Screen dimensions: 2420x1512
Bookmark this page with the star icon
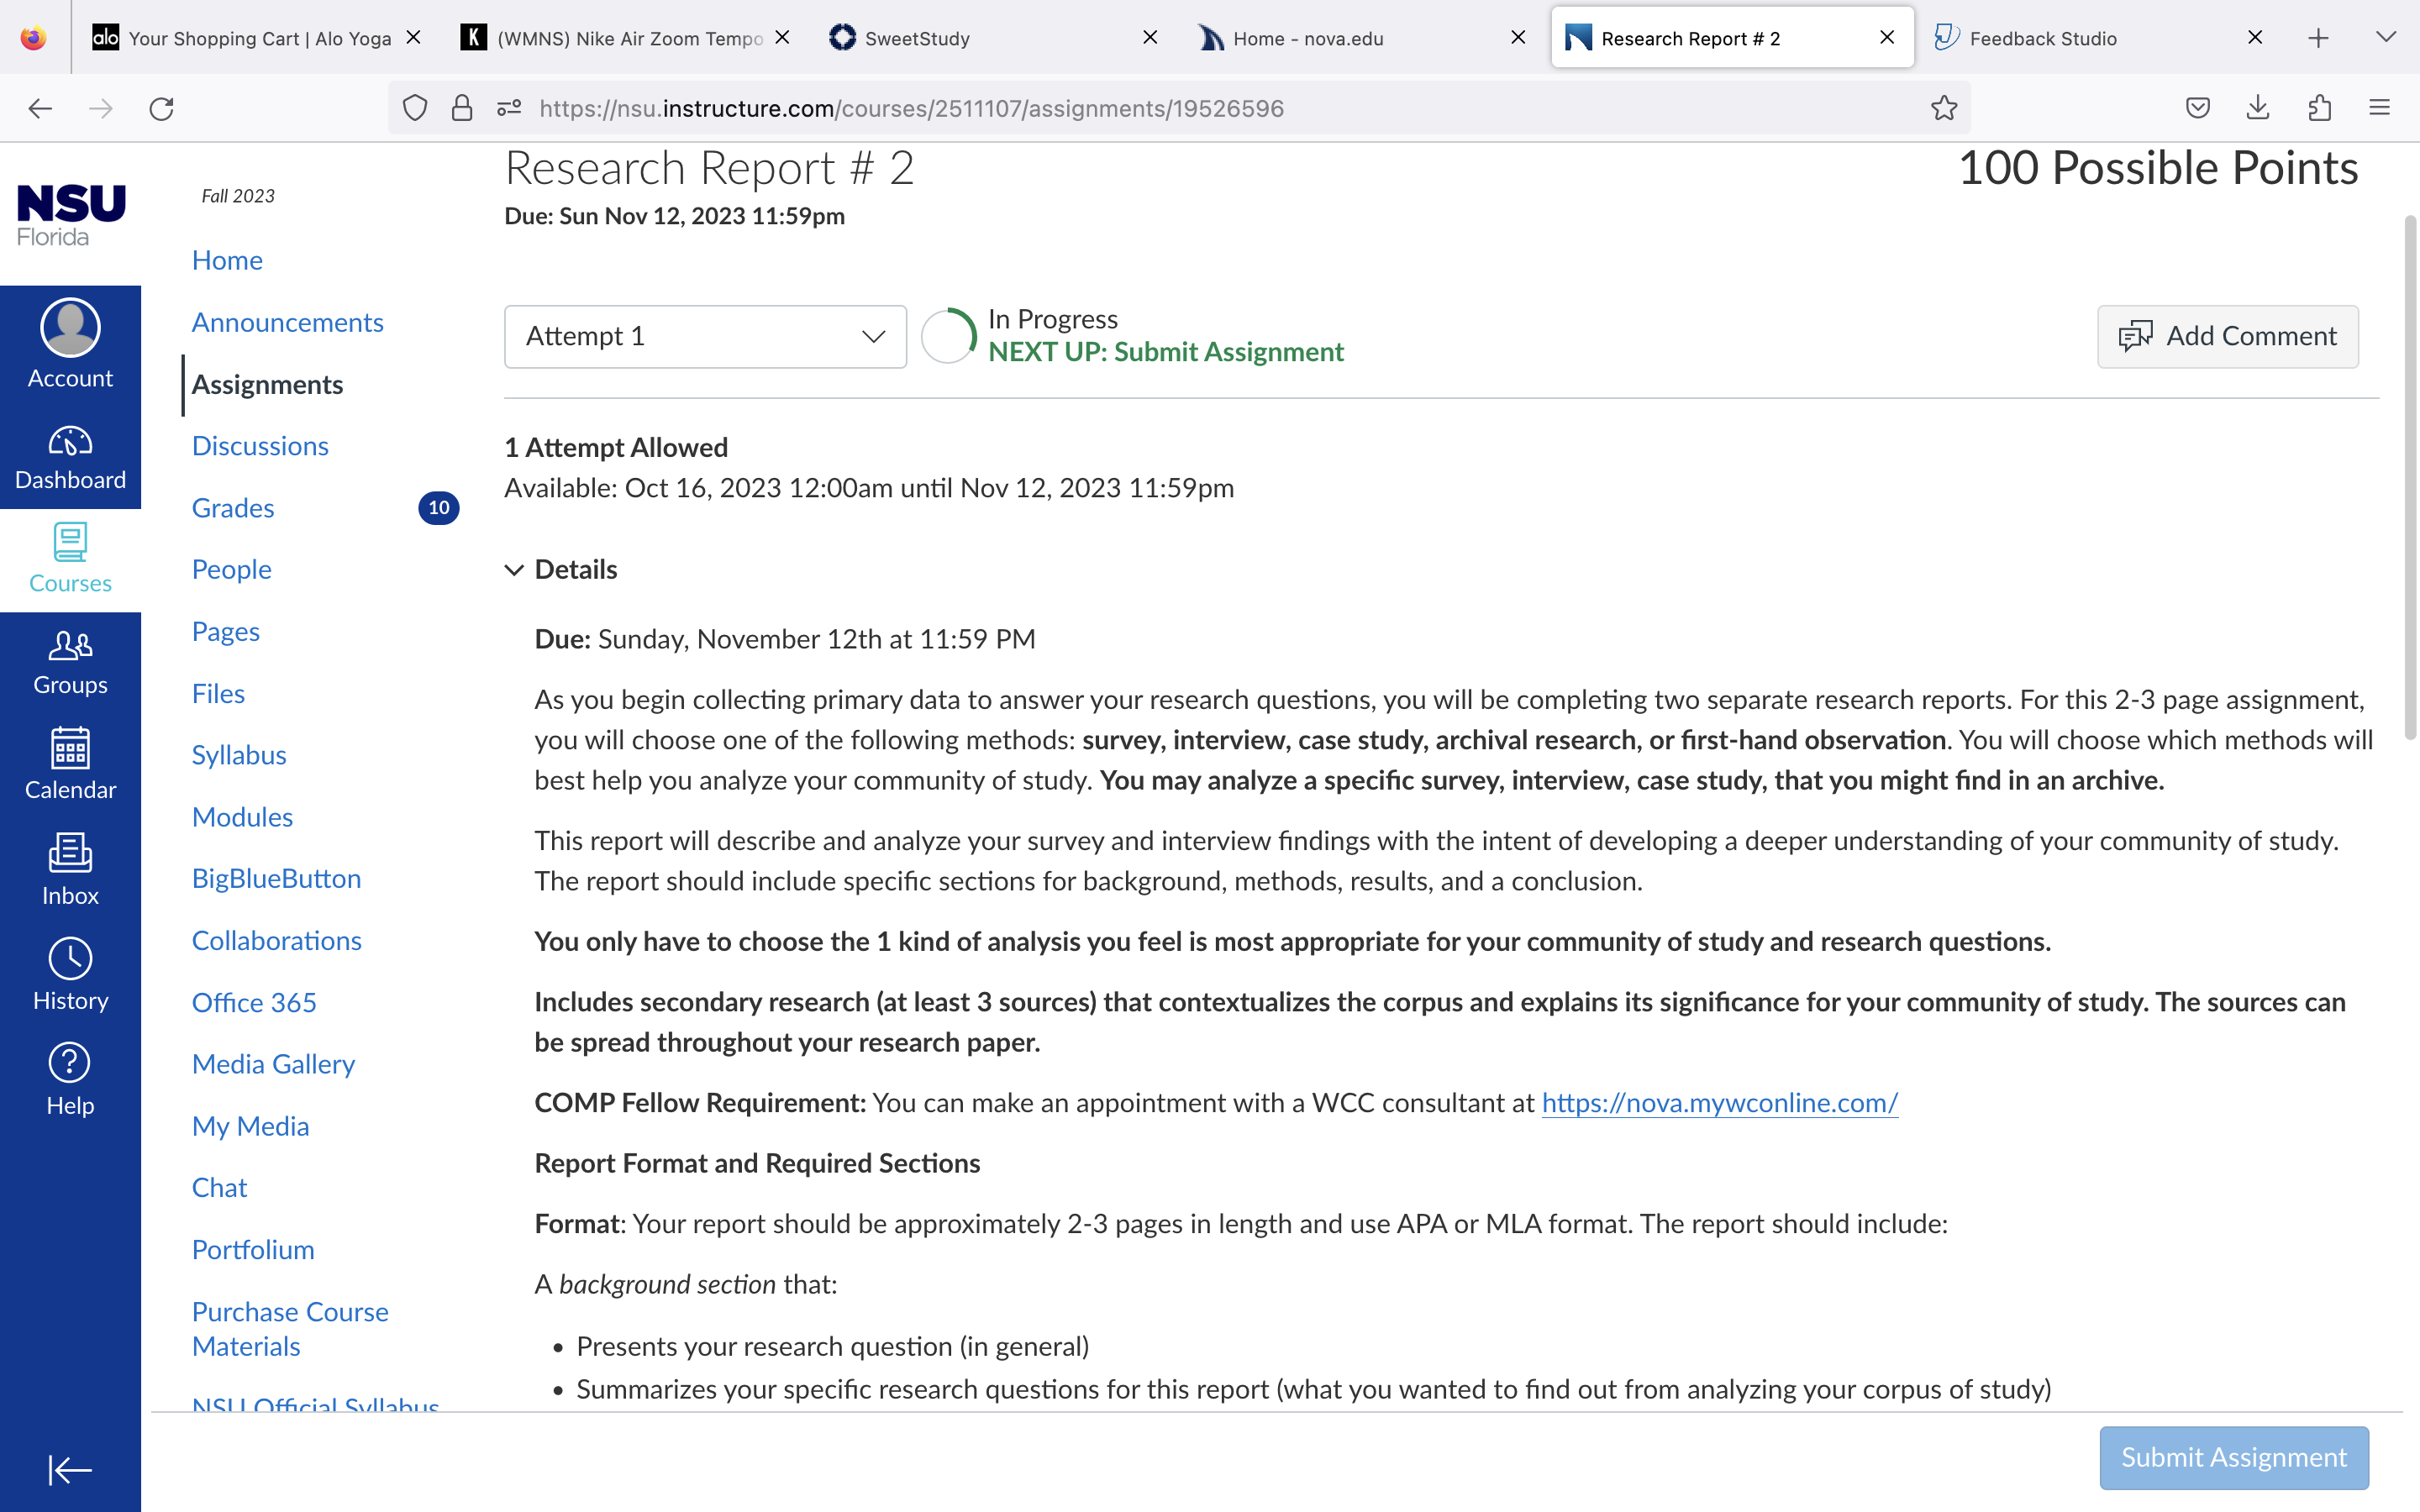[1944, 108]
